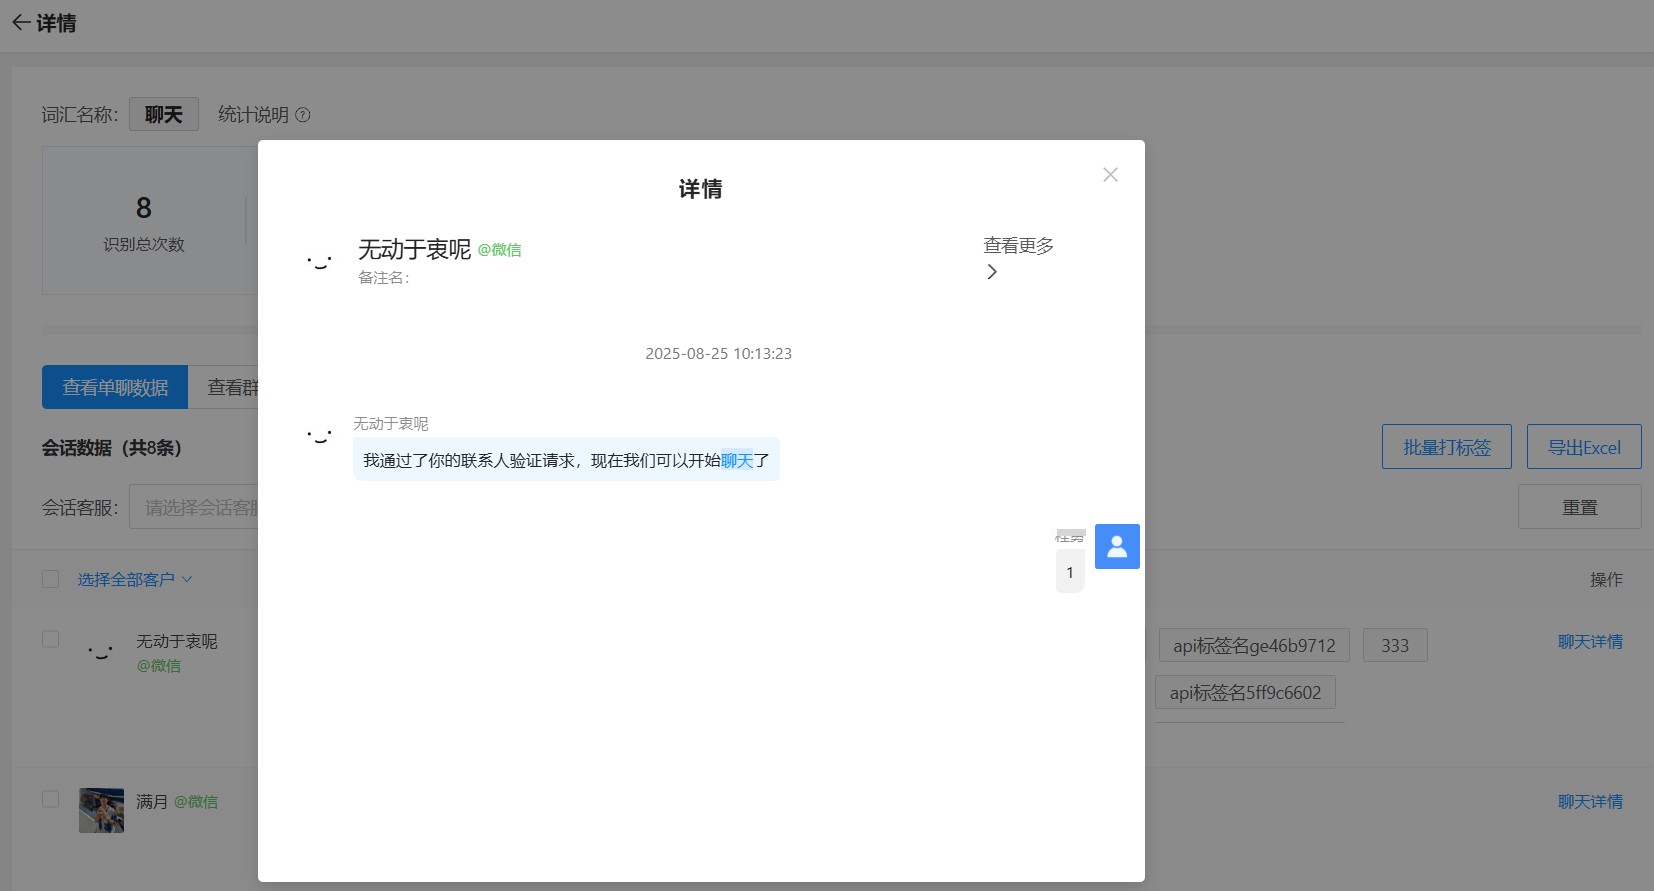Check the 无动于衷呢 row checkbox
The image size is (1654, 891).
51,639
